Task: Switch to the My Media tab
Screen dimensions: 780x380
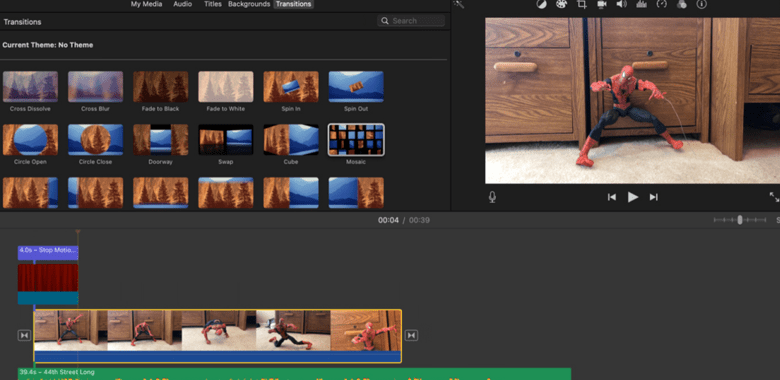Action: (146, 4)
